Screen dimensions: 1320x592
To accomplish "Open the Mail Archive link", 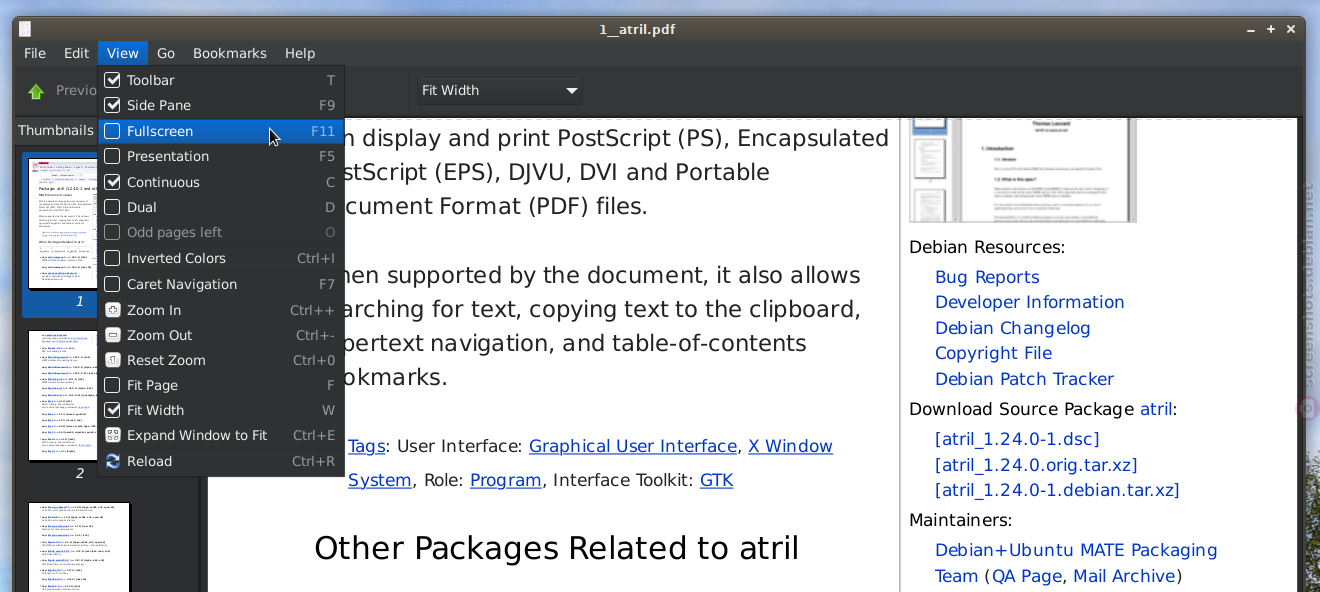I will pos(1124,576).
